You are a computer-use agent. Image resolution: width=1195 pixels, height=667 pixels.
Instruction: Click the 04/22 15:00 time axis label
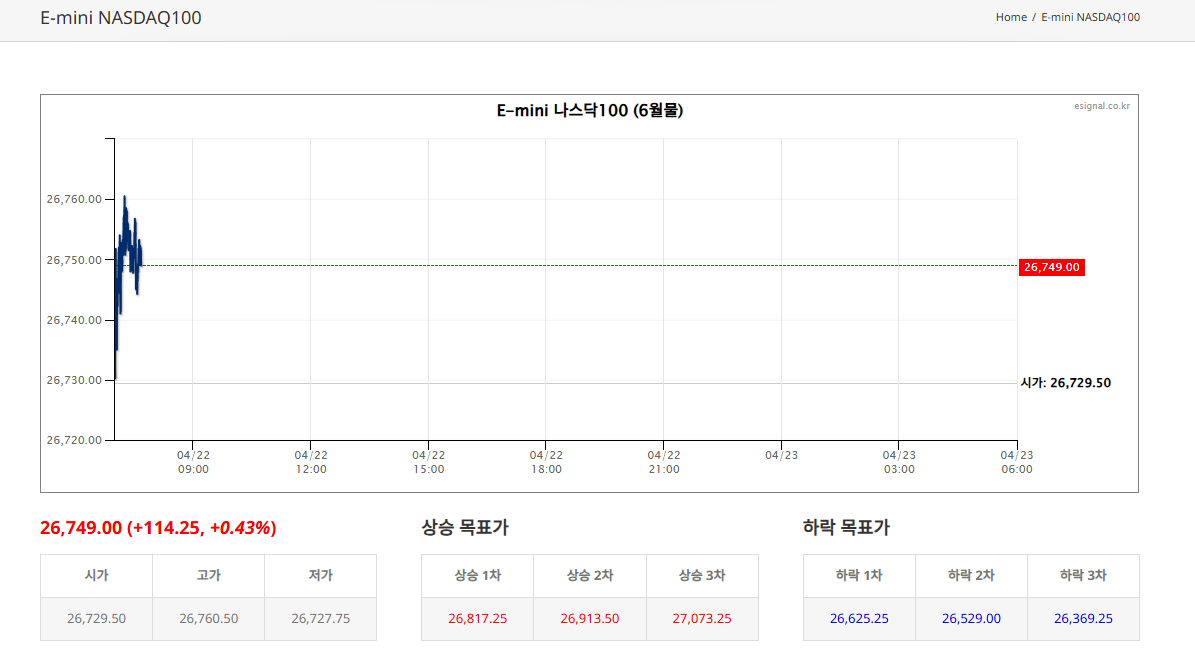coord(428,462)
